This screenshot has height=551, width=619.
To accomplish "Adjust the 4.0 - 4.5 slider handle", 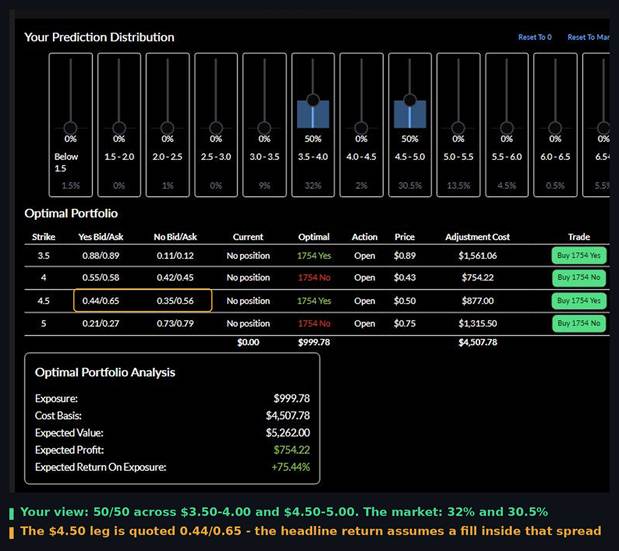I will 361,128.
